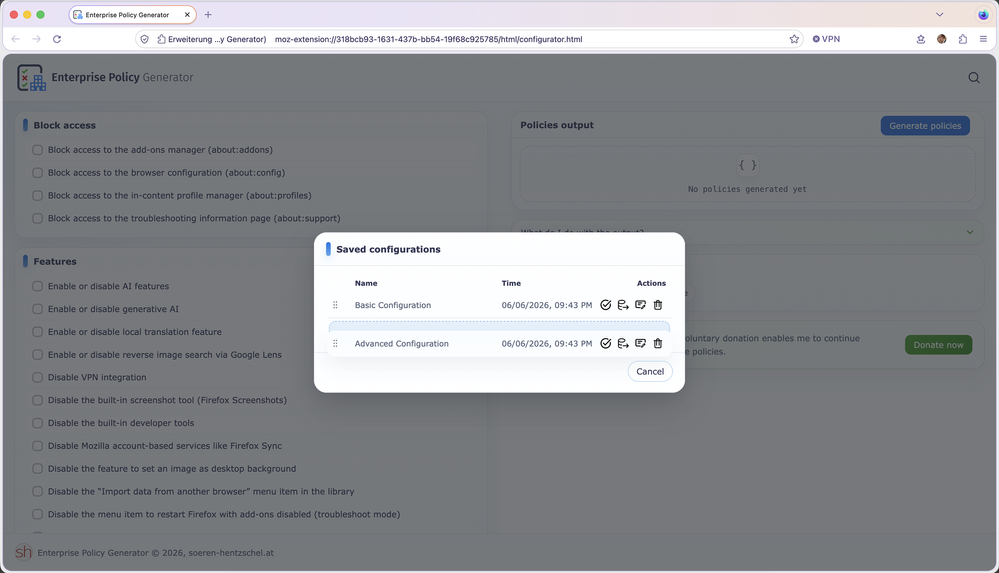Open the VPN toolbar button
The image size is (999, 573).
(826, 39)
